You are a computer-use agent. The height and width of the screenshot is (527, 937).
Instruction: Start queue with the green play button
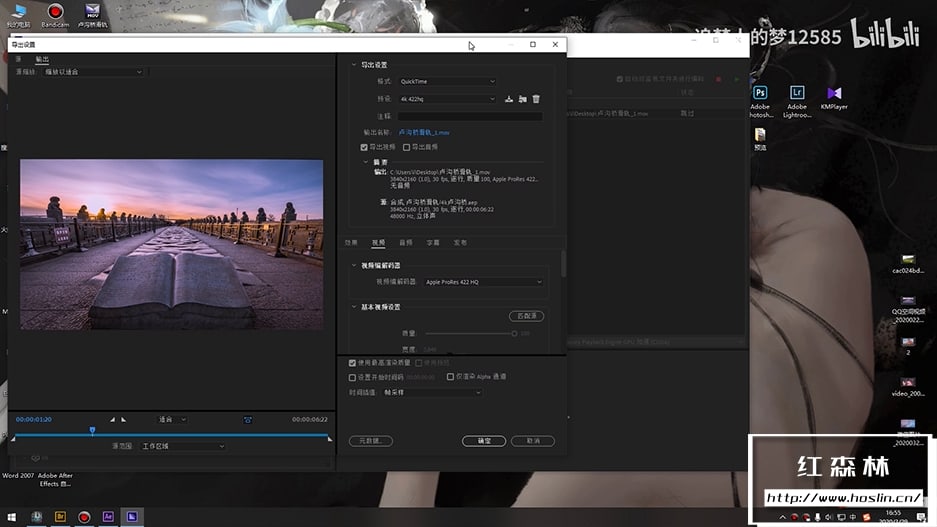pyautogui.click(x=737, y=79)
